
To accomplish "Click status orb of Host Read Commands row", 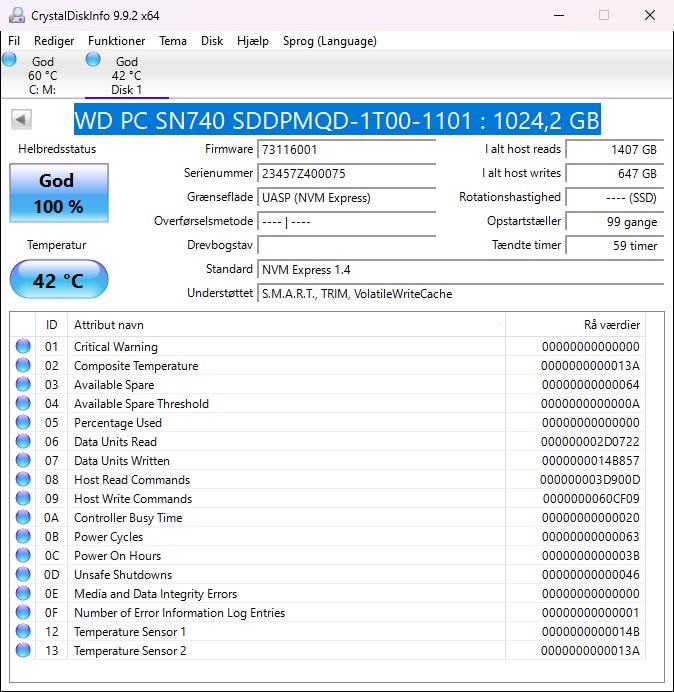I will point(23,479).
